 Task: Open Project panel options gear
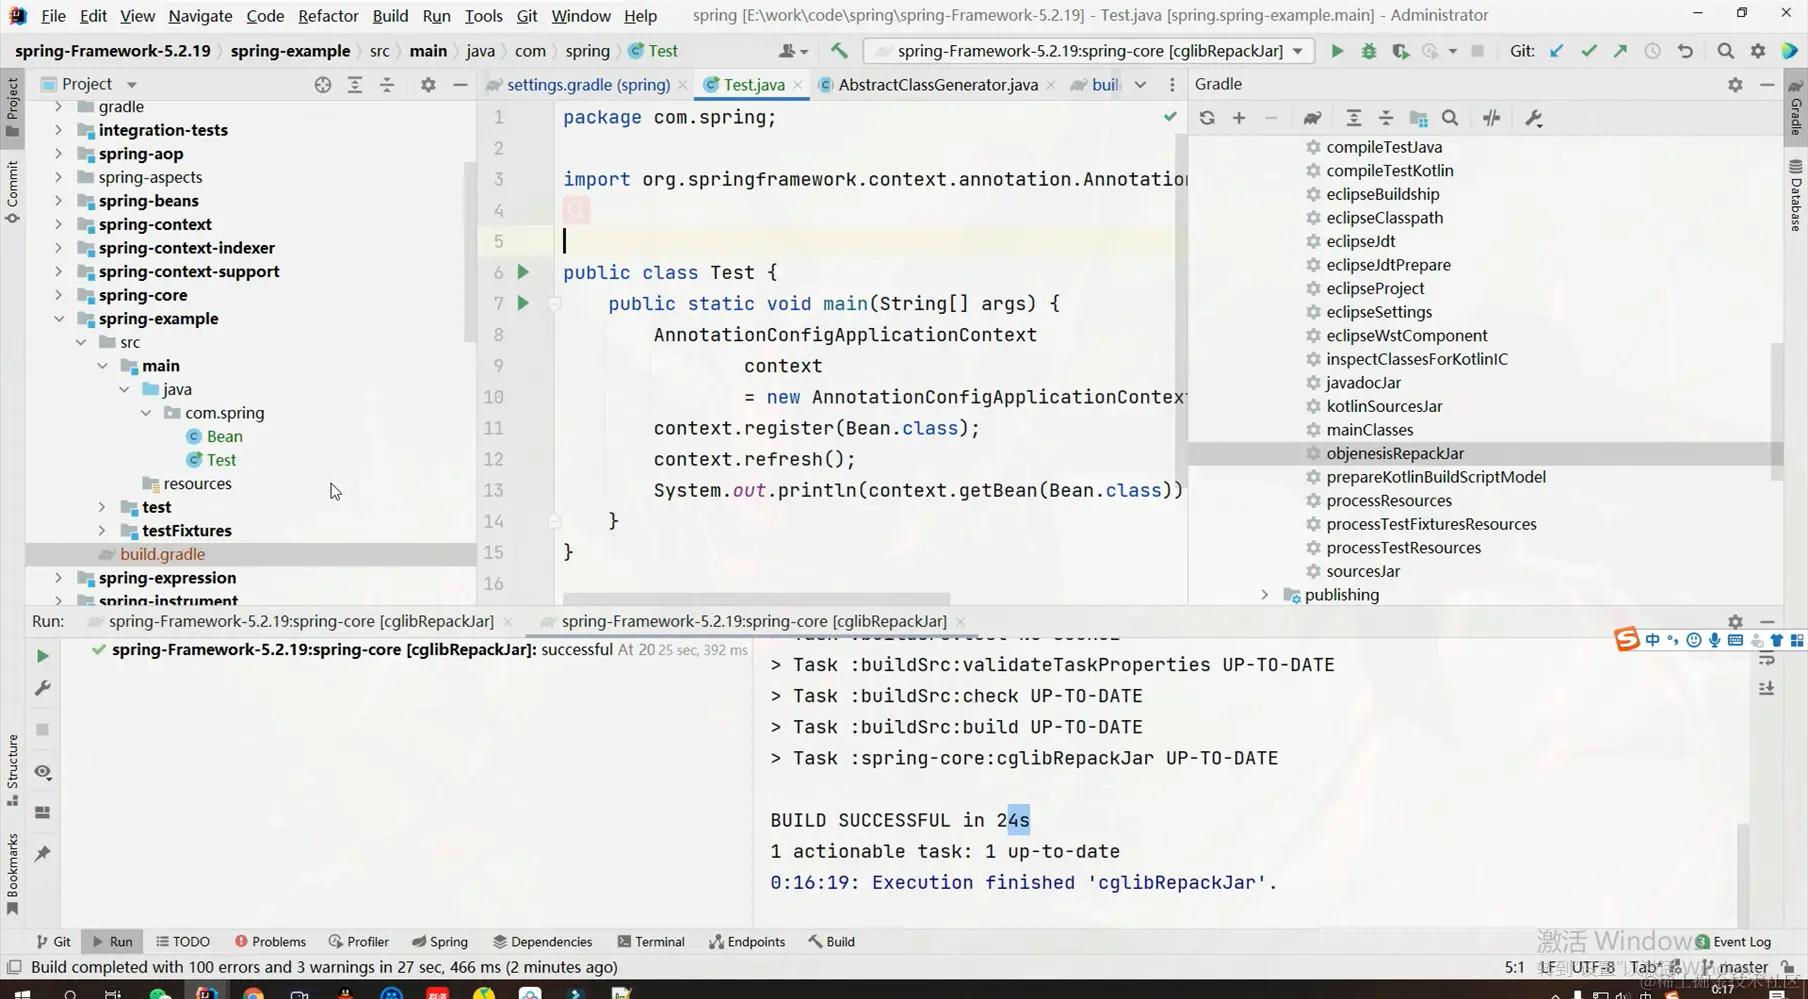tap(428, 85)
